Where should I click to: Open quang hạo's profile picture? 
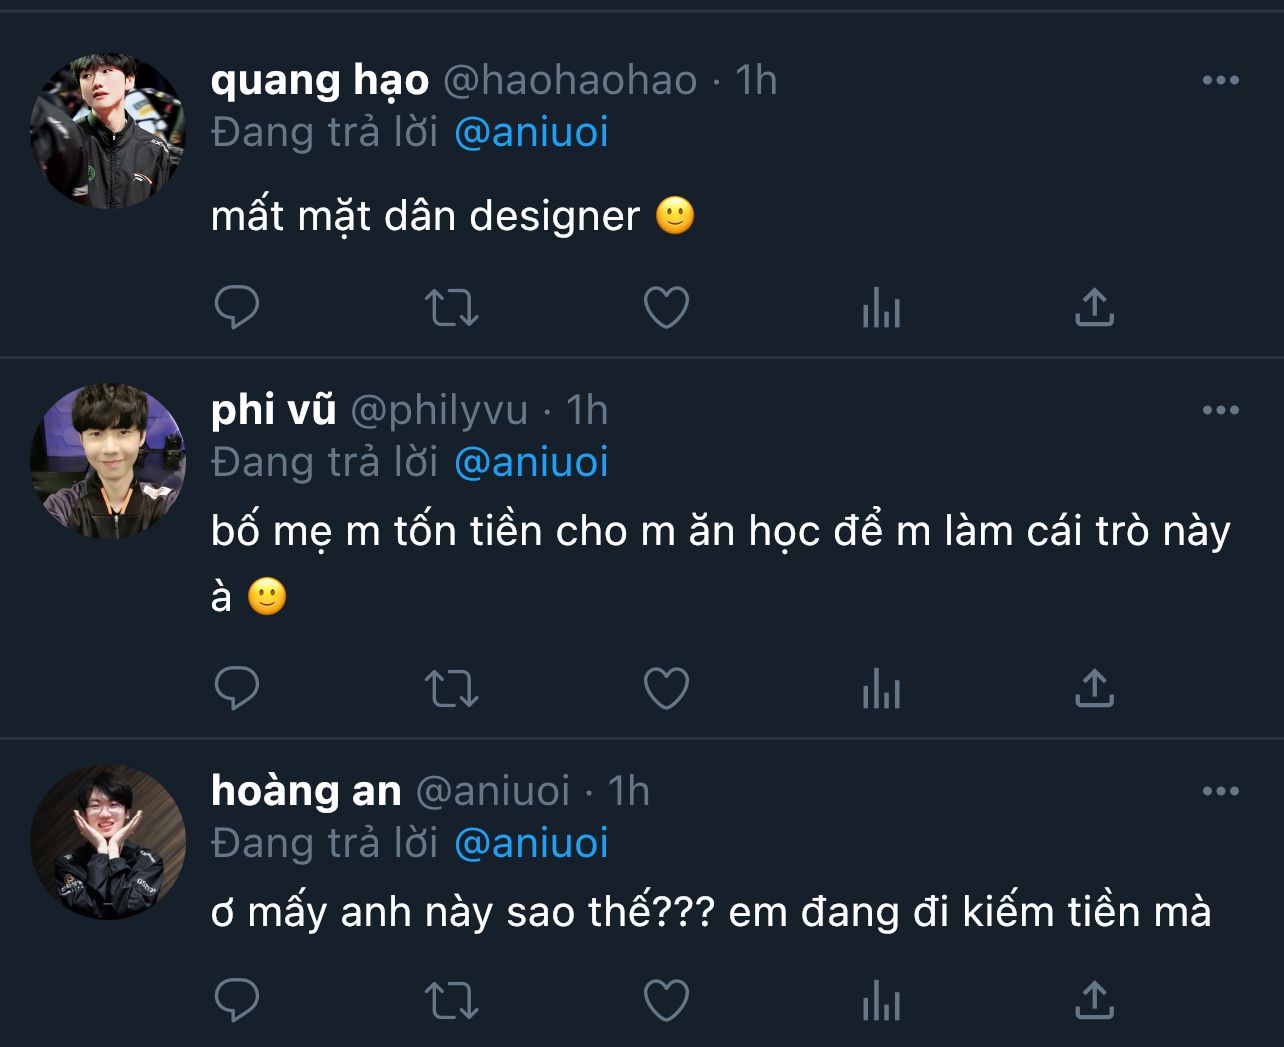tap(108, 131)
